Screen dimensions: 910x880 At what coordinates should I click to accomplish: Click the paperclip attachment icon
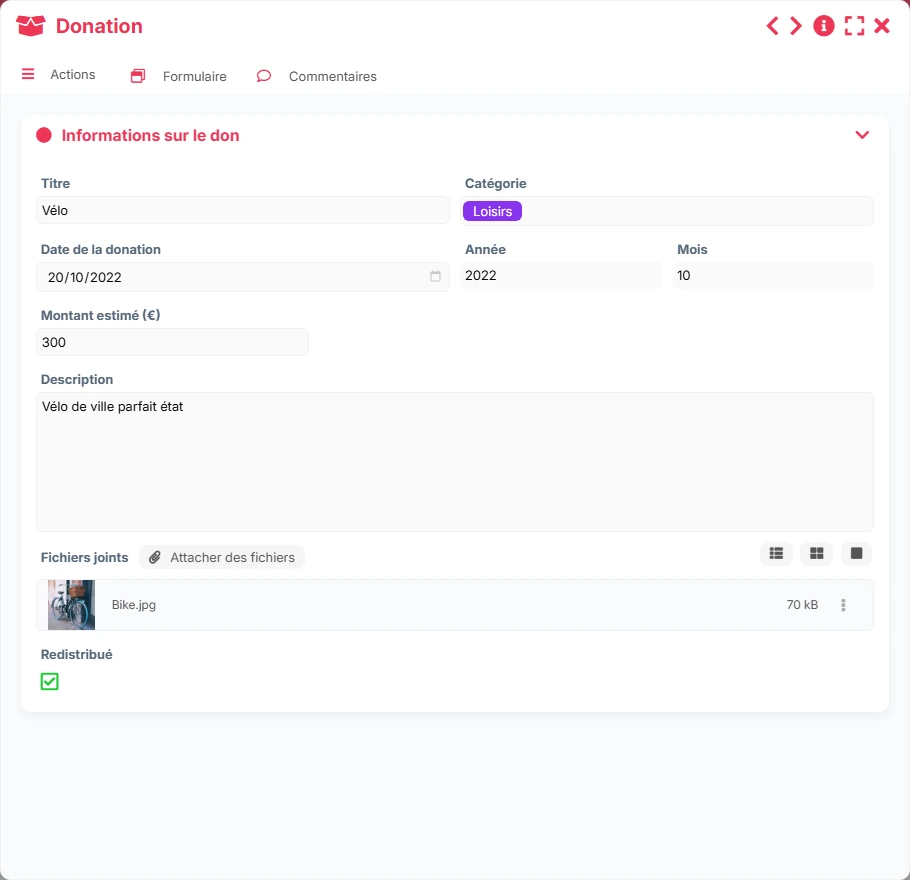[154, 557]
